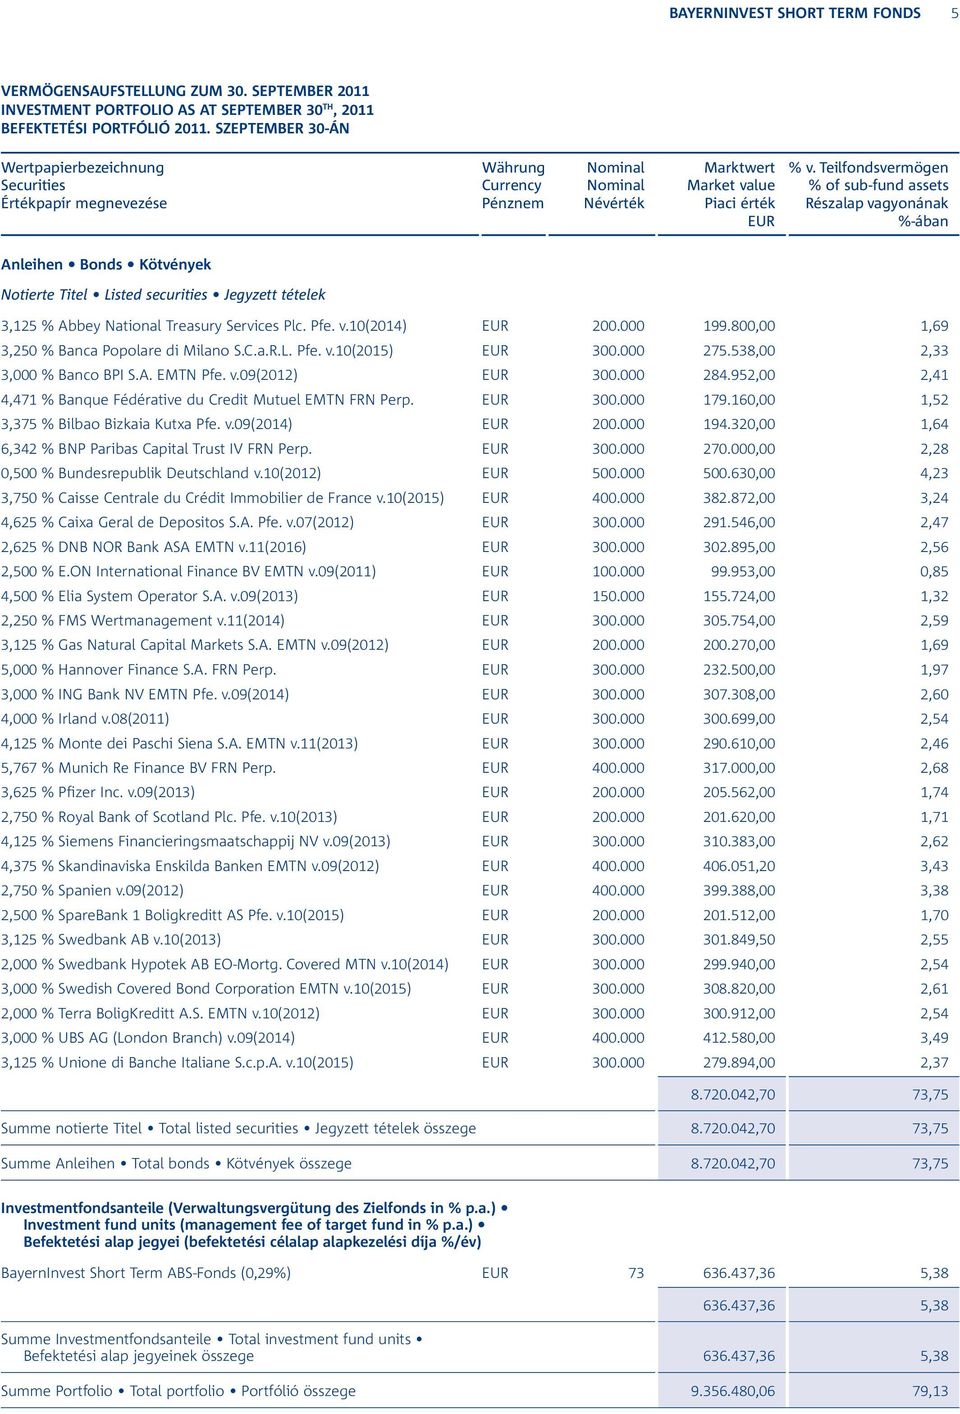Click nominal value 150.000

(618, 596)
